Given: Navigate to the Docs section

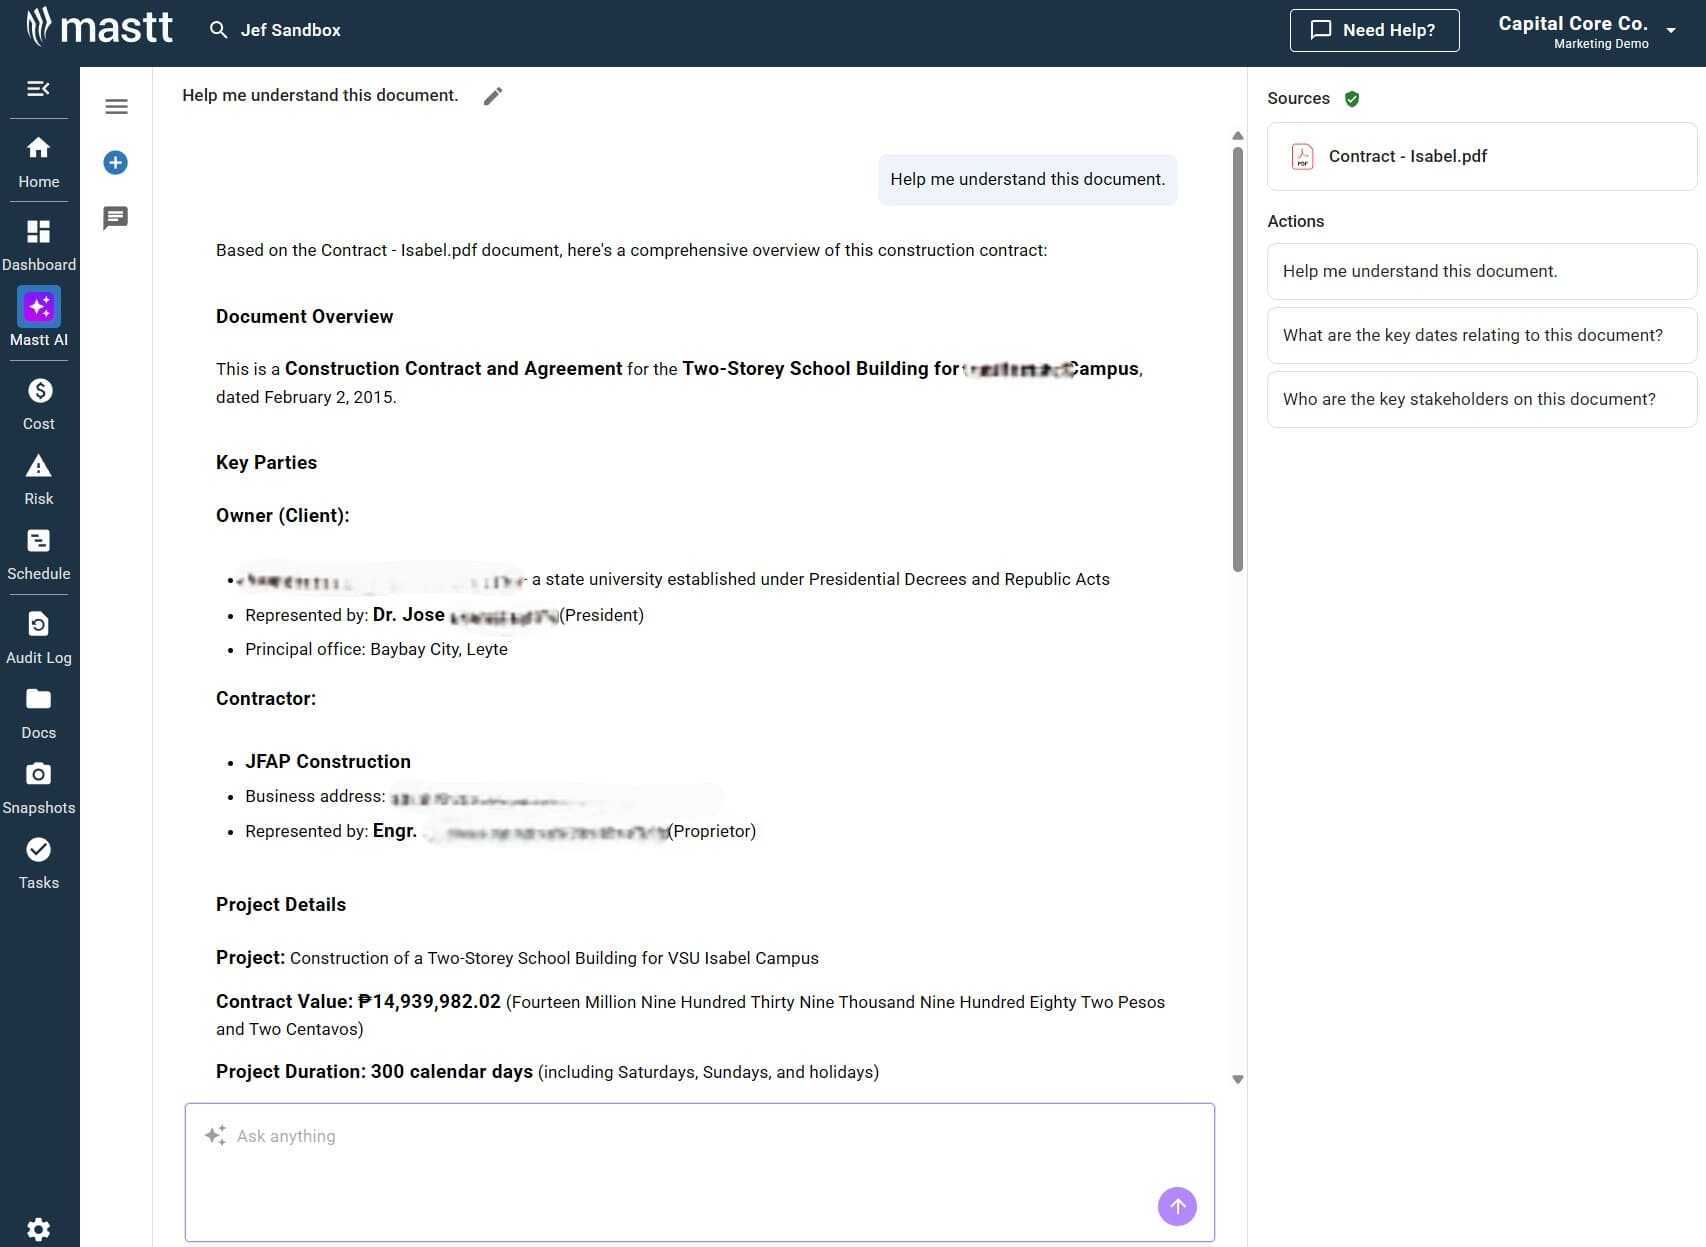Looking at the screenshot, I should pos(39,712).
